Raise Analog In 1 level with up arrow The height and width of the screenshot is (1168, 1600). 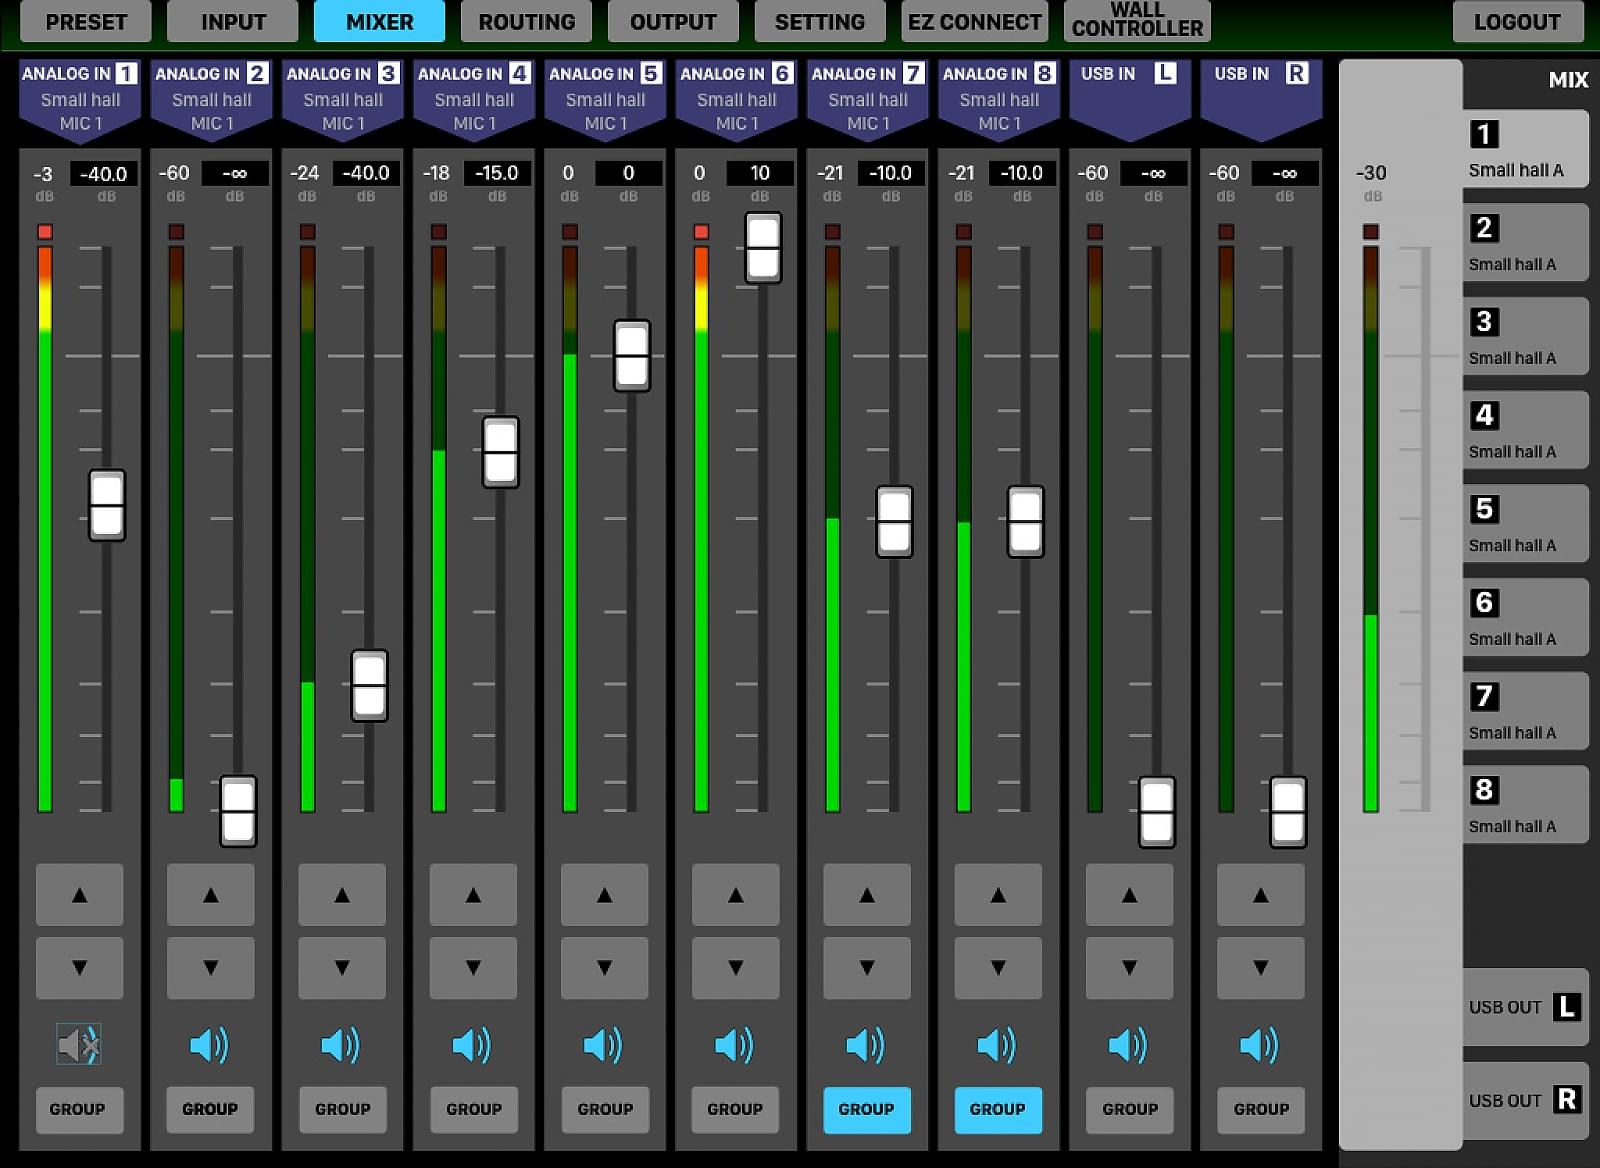click(x=79, y=895)
